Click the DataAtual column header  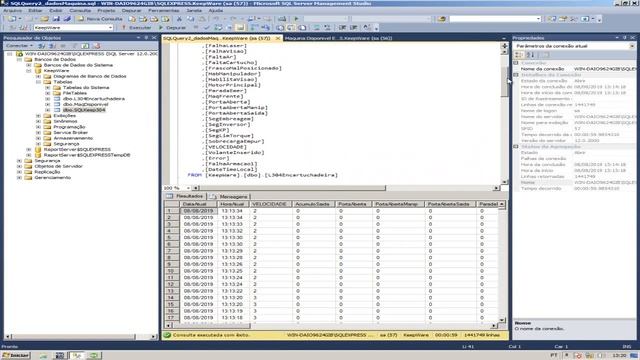198,204
